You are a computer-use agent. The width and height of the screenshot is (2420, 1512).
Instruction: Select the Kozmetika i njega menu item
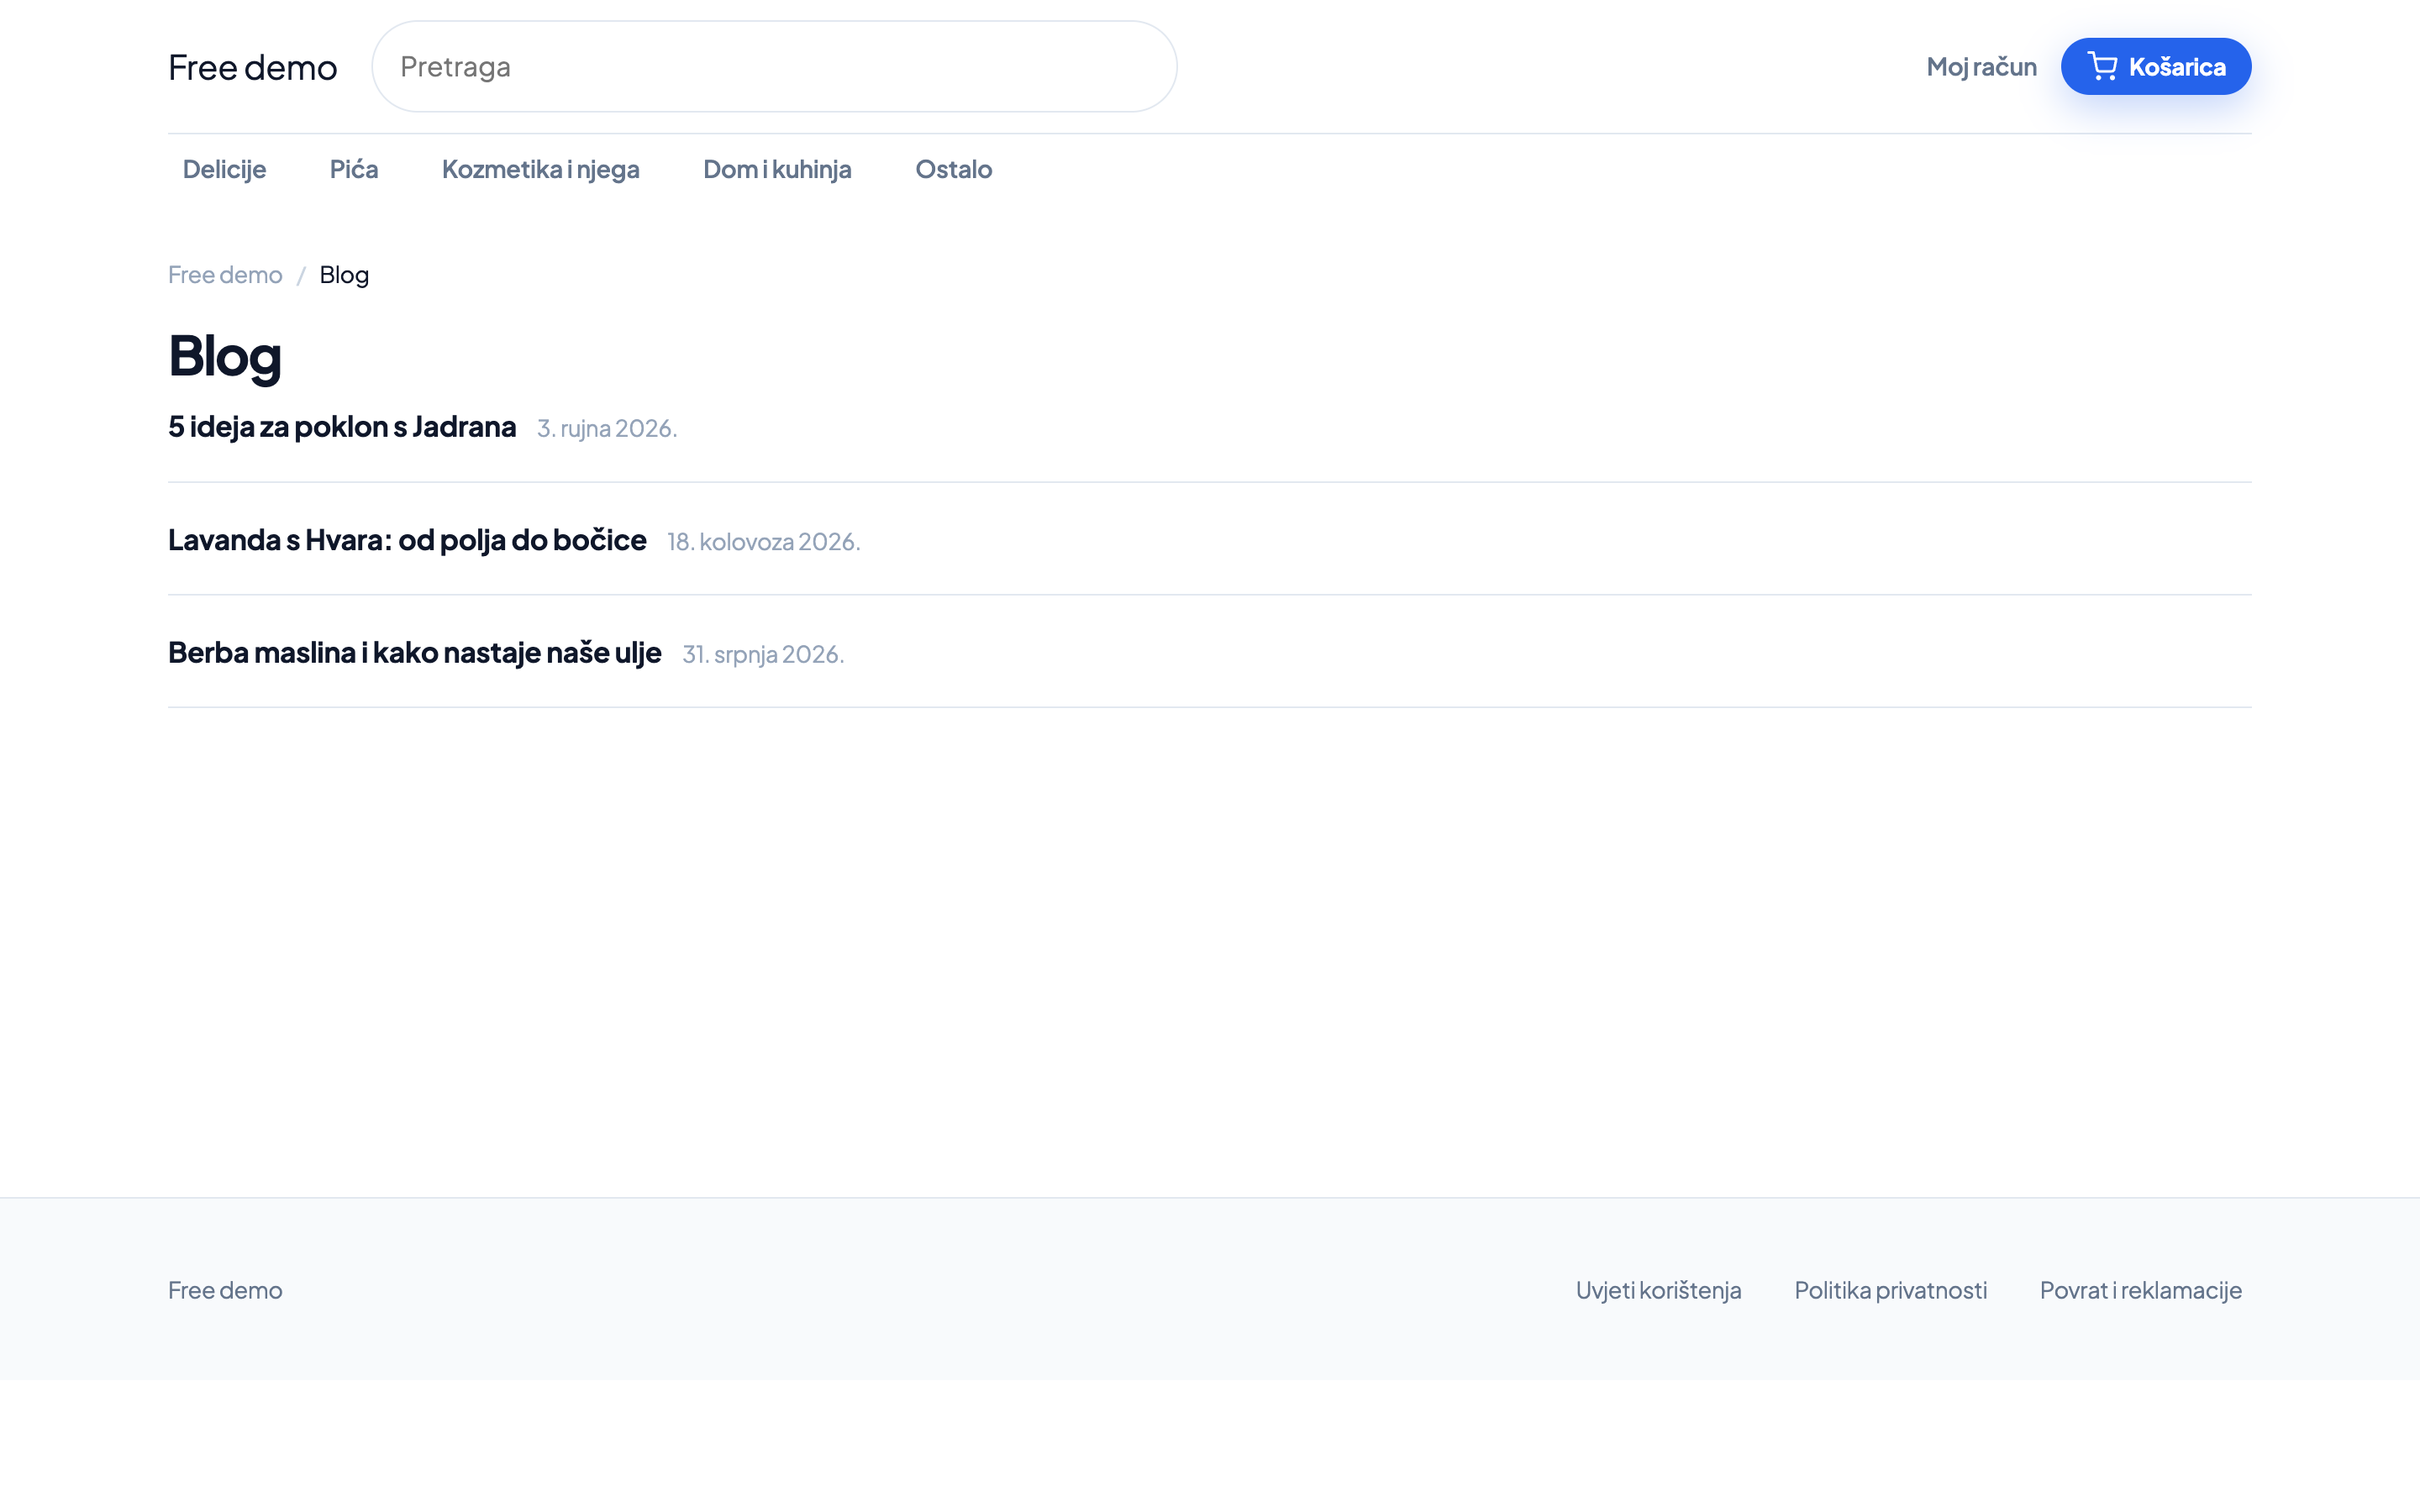point(540,169)
